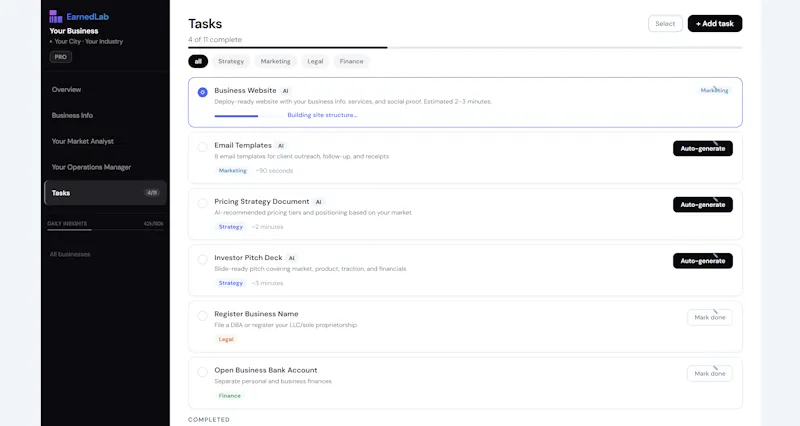Toggle the Business Website task circle

click(203, 92)
